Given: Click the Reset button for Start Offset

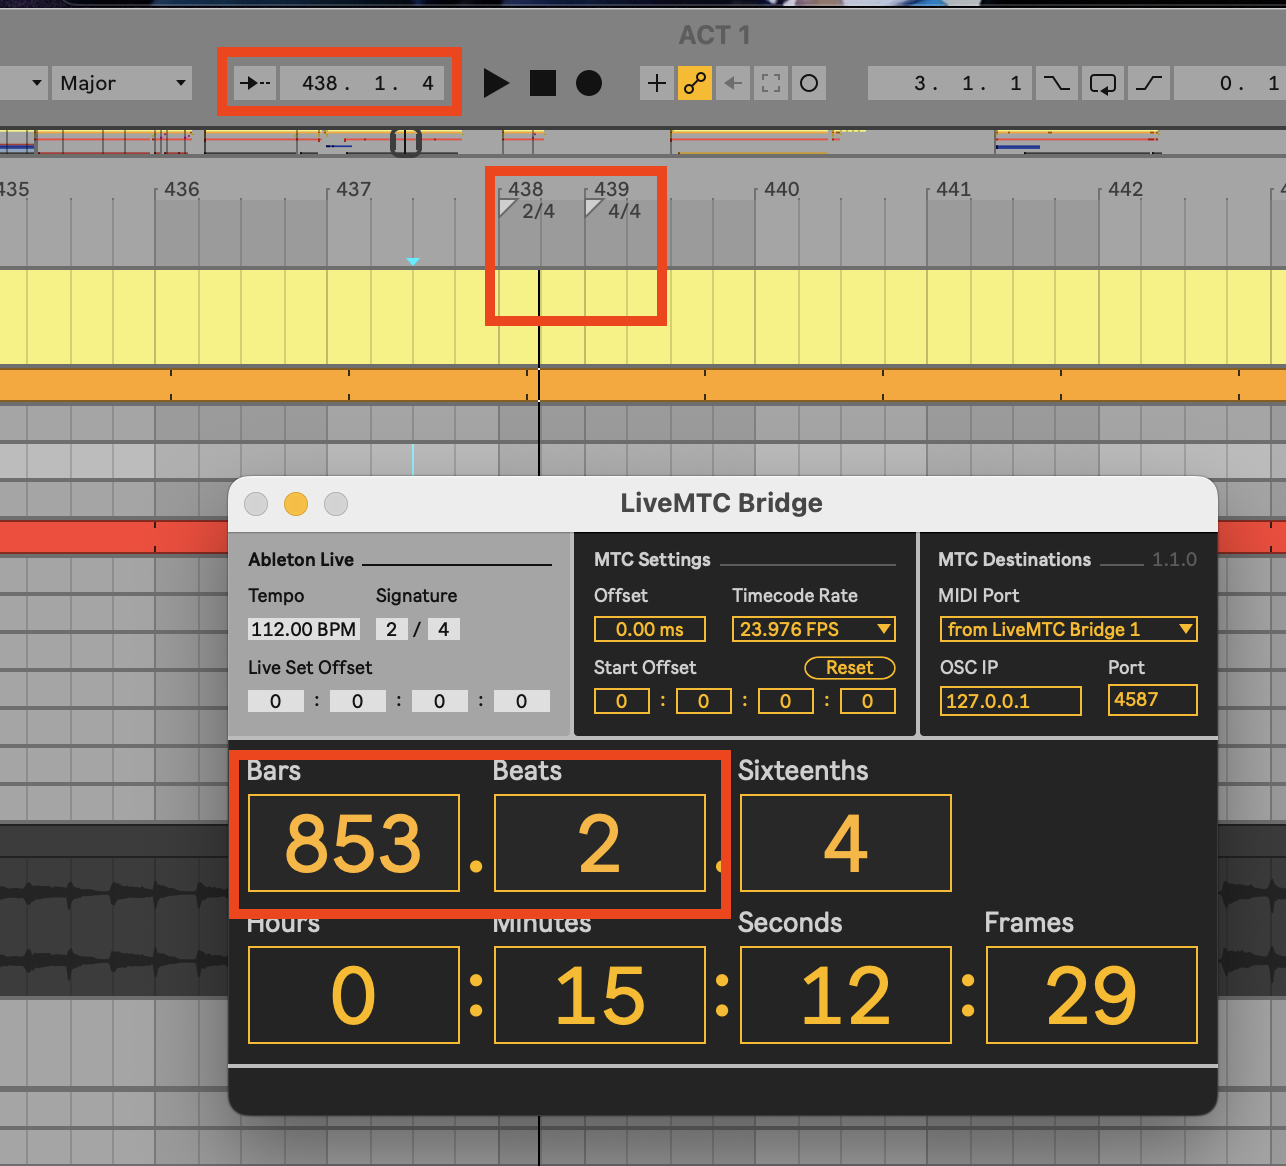Looking at the screenshot, I should click(849, 668).
